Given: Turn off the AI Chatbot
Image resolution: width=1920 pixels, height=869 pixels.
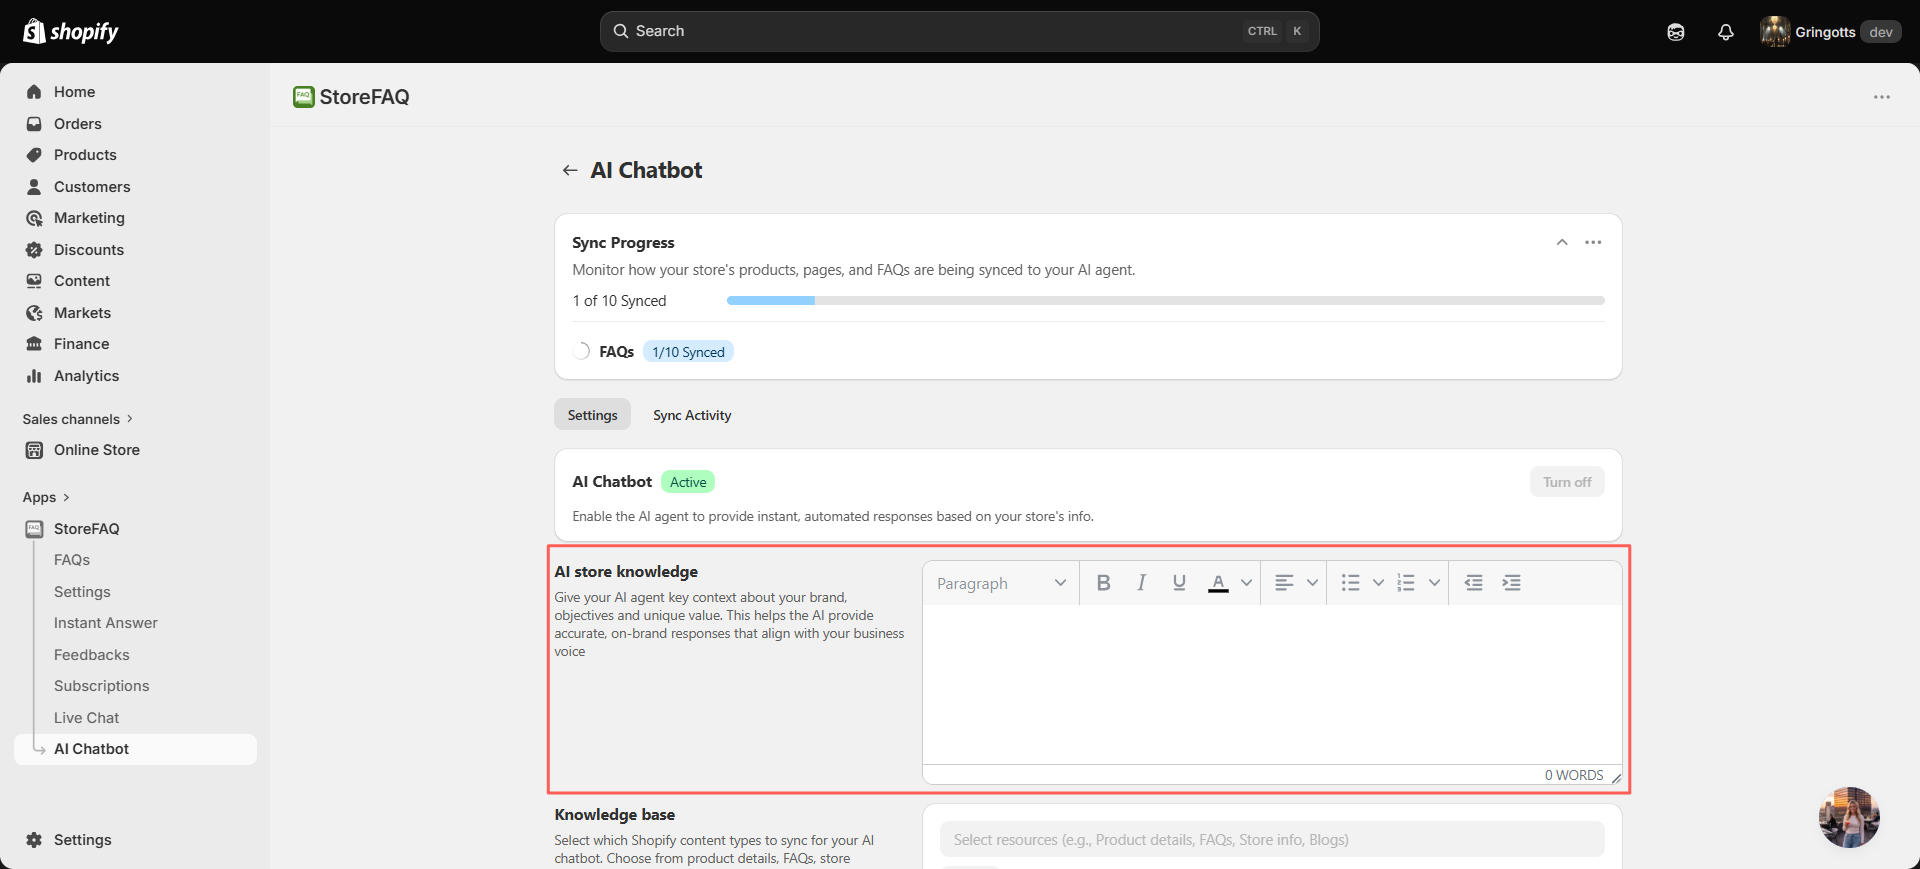Looking at the screenshot, I should pos(1567,482).
